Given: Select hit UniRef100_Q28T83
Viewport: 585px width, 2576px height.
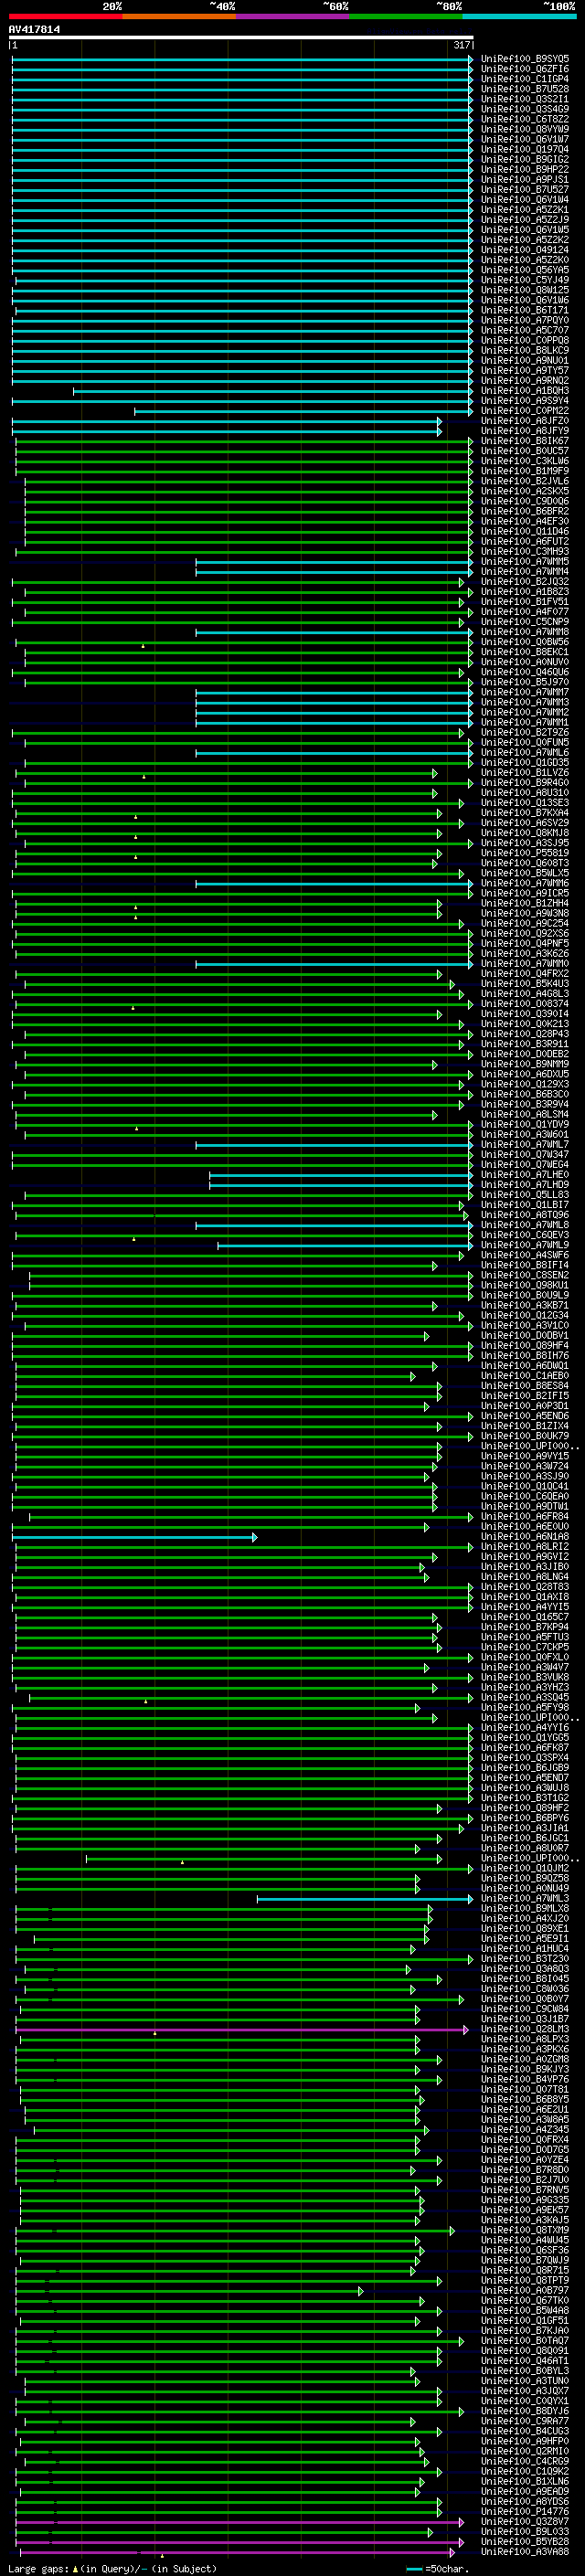Looking at the screenshot, I should click(x=525, y=1587).
